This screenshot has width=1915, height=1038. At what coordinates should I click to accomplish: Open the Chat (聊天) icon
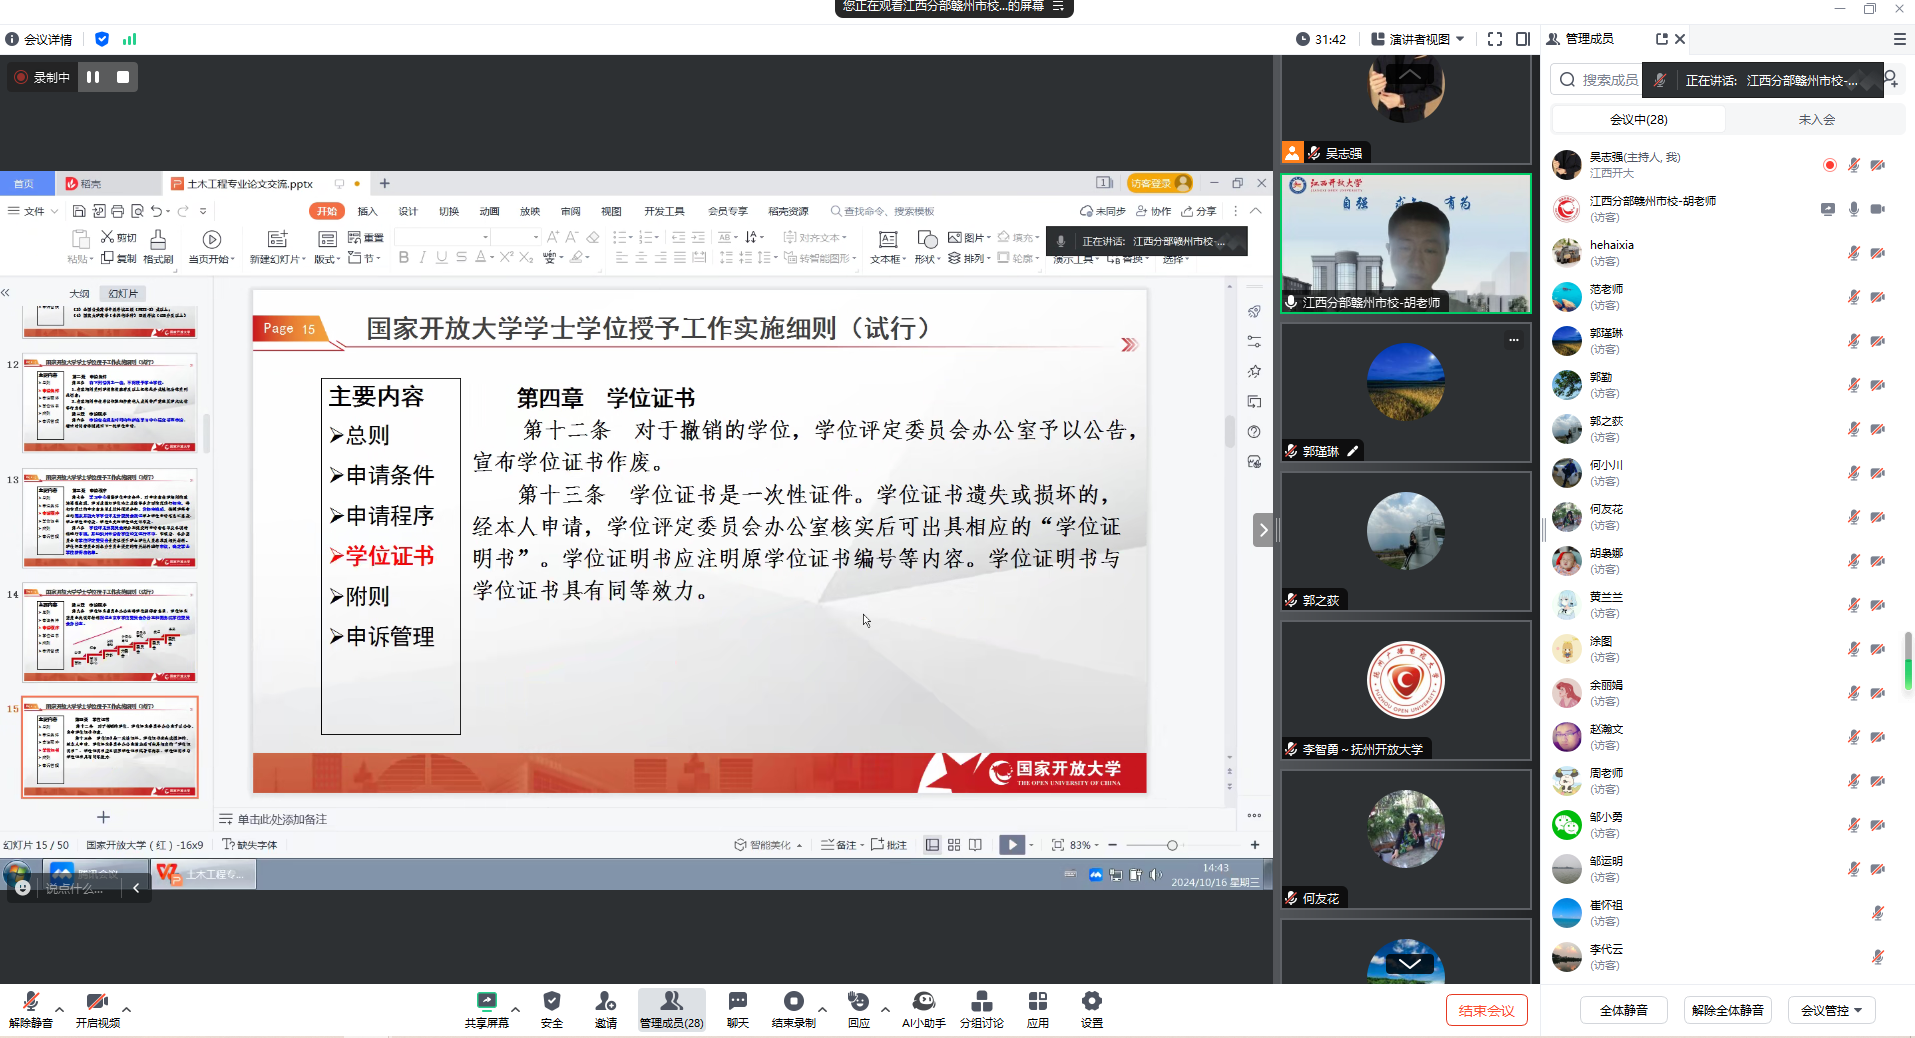point(737,1008)
